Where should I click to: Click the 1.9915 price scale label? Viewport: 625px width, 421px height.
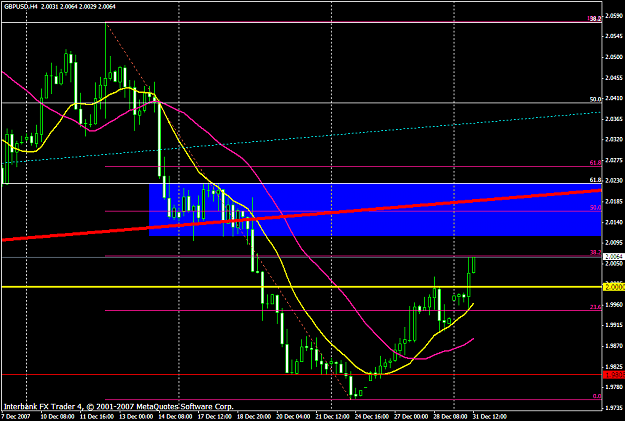(614, 325)
